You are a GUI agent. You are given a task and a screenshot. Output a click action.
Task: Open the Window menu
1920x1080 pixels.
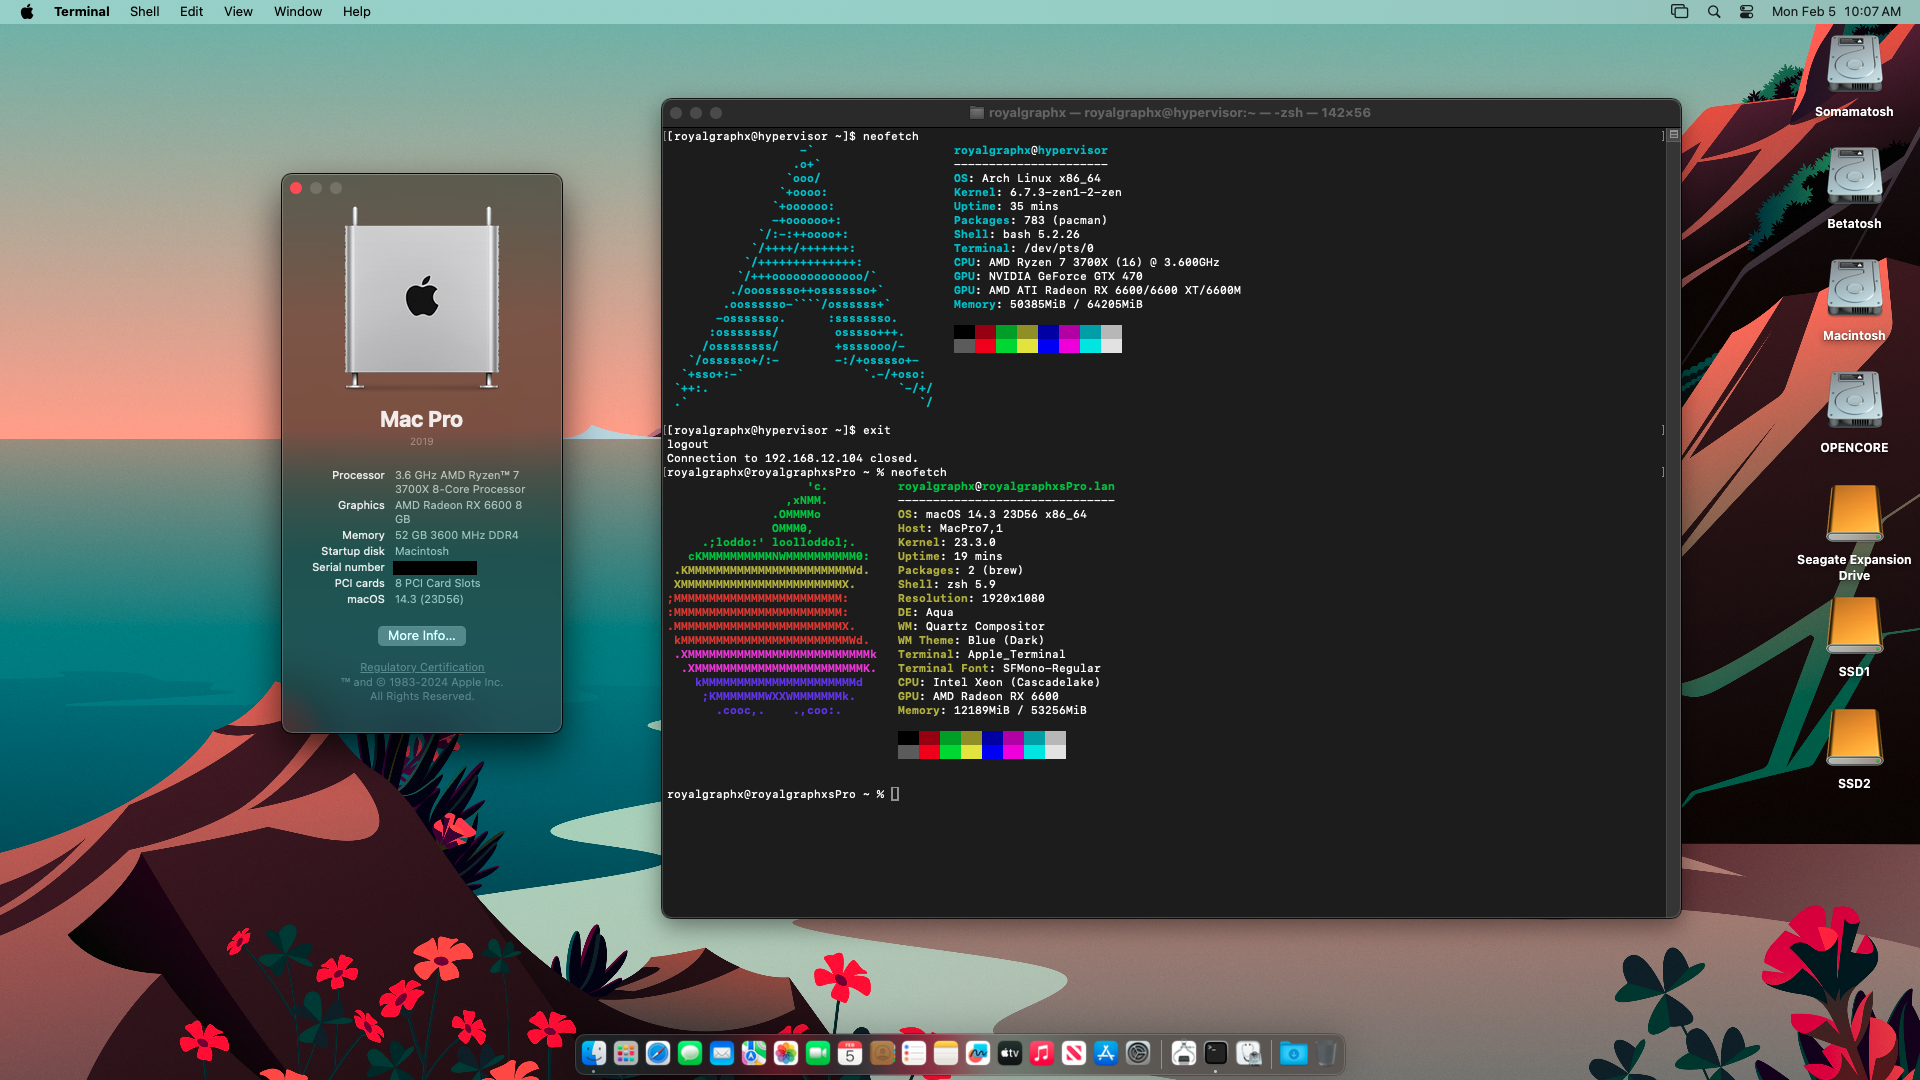coord(298,12)
